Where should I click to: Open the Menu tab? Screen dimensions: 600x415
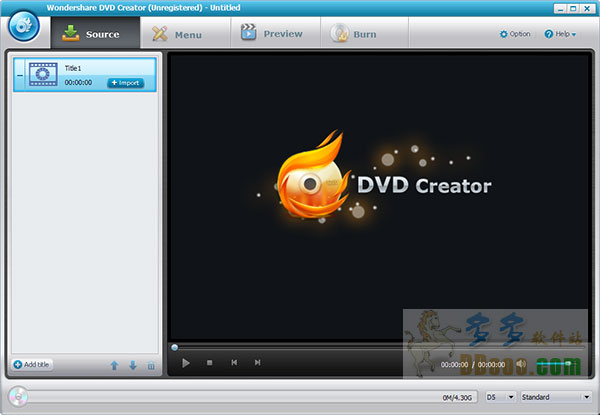pyautogui.click(x=185, y=34)
